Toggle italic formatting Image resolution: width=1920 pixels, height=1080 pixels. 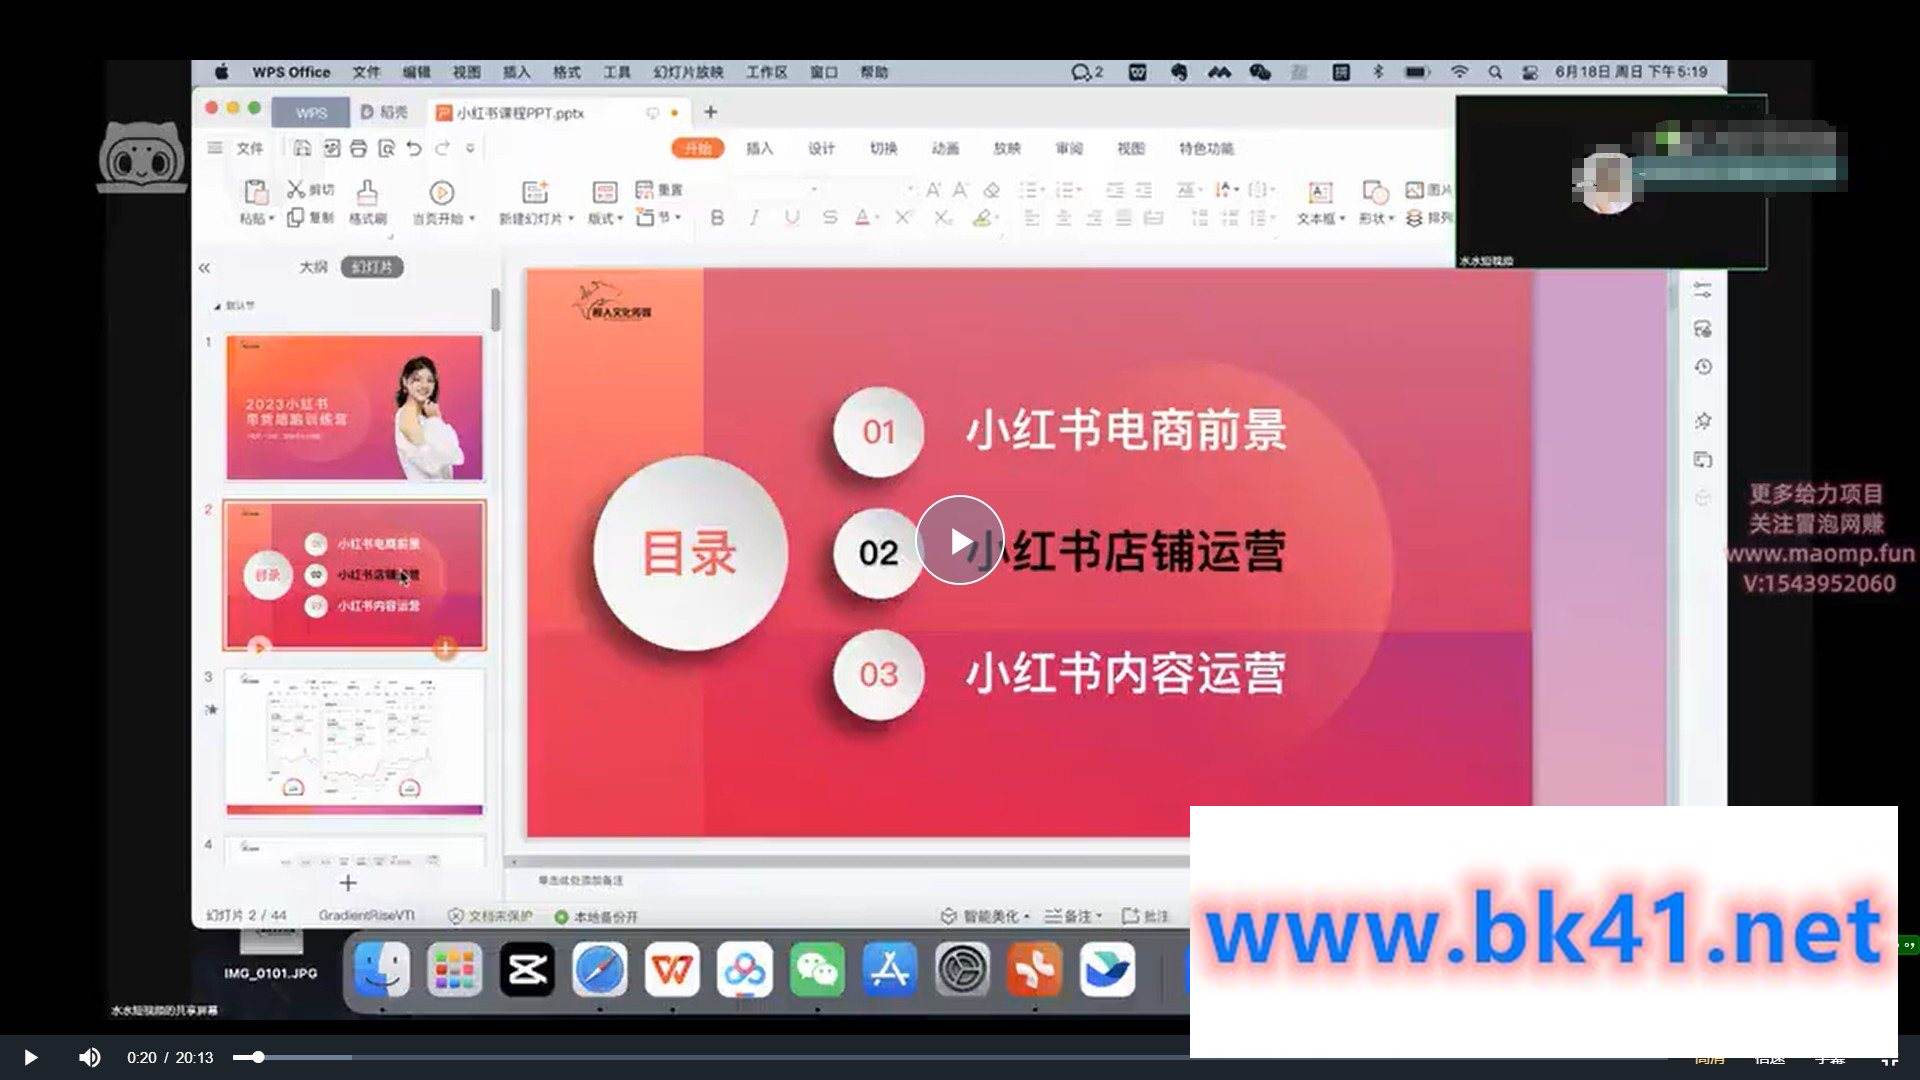(754, 218)
